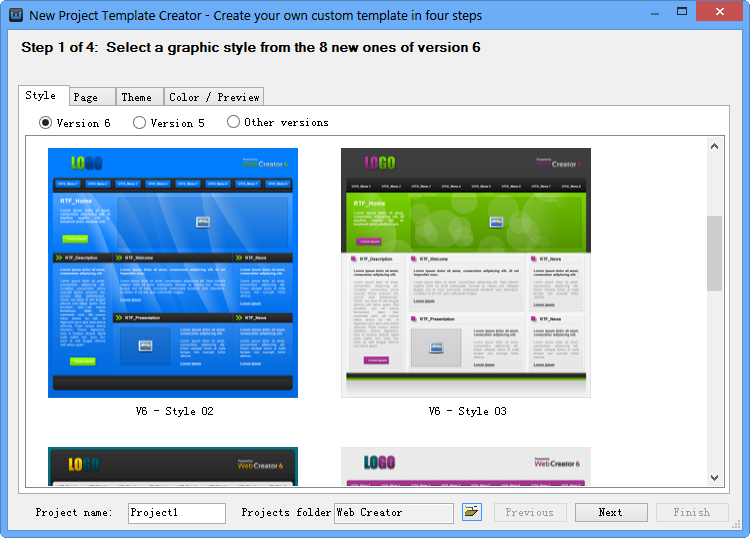The height and width of the screenshot is (538, 750).
Task: Click the Previous button
Action: click(x=530, y=512)
